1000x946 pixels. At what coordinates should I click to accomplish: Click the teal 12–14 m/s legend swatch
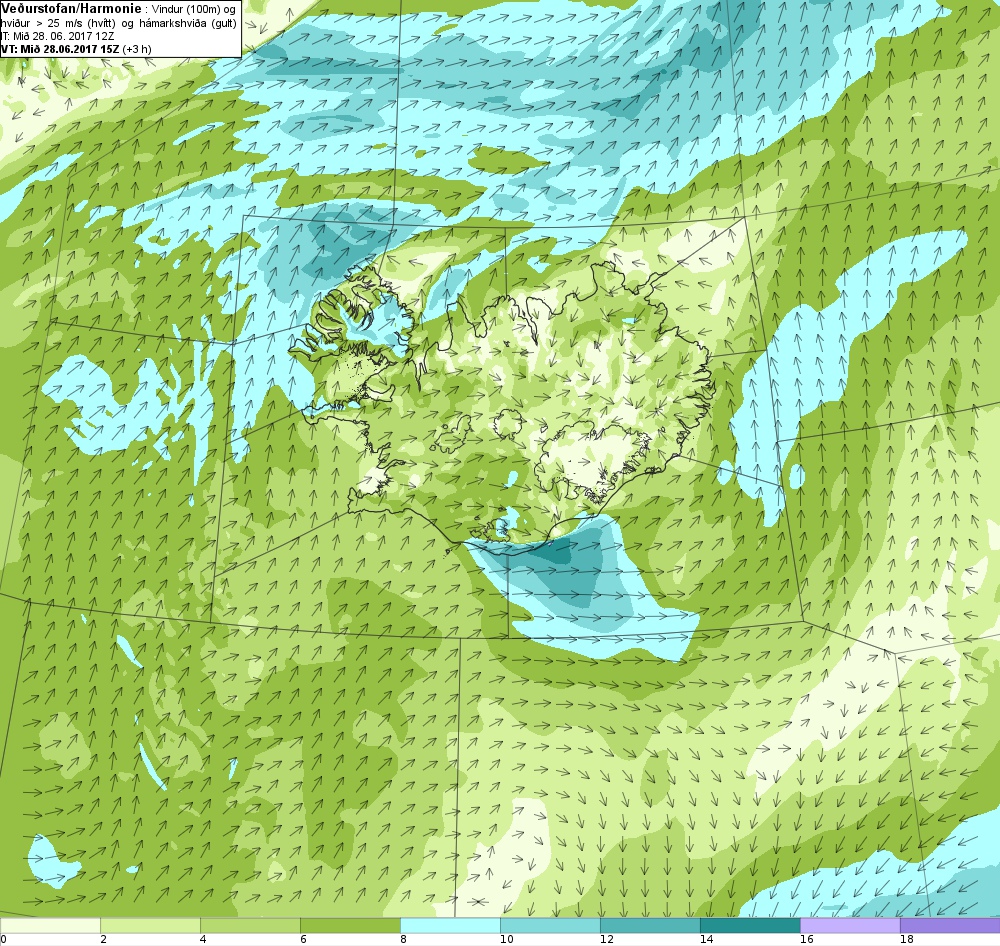(x=650, y=924)
